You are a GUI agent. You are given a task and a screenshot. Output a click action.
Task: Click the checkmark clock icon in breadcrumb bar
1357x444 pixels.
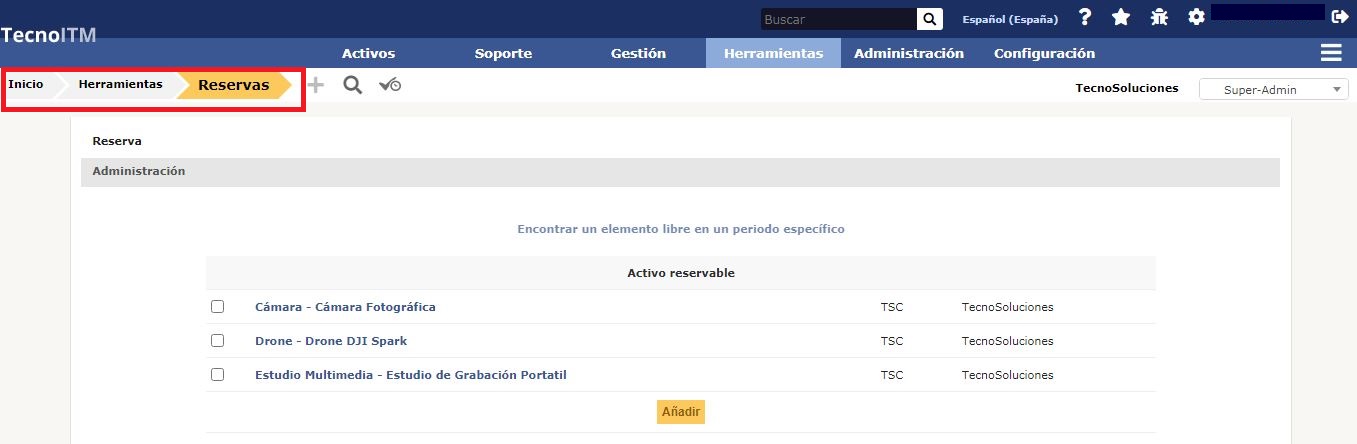390,86
